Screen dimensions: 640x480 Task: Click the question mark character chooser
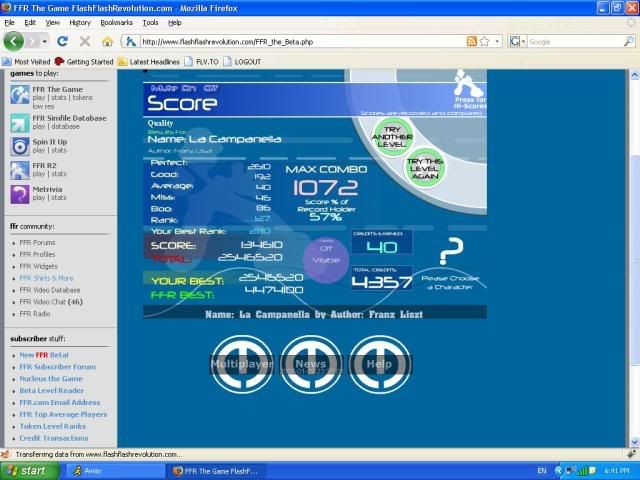tap(452, 251)
